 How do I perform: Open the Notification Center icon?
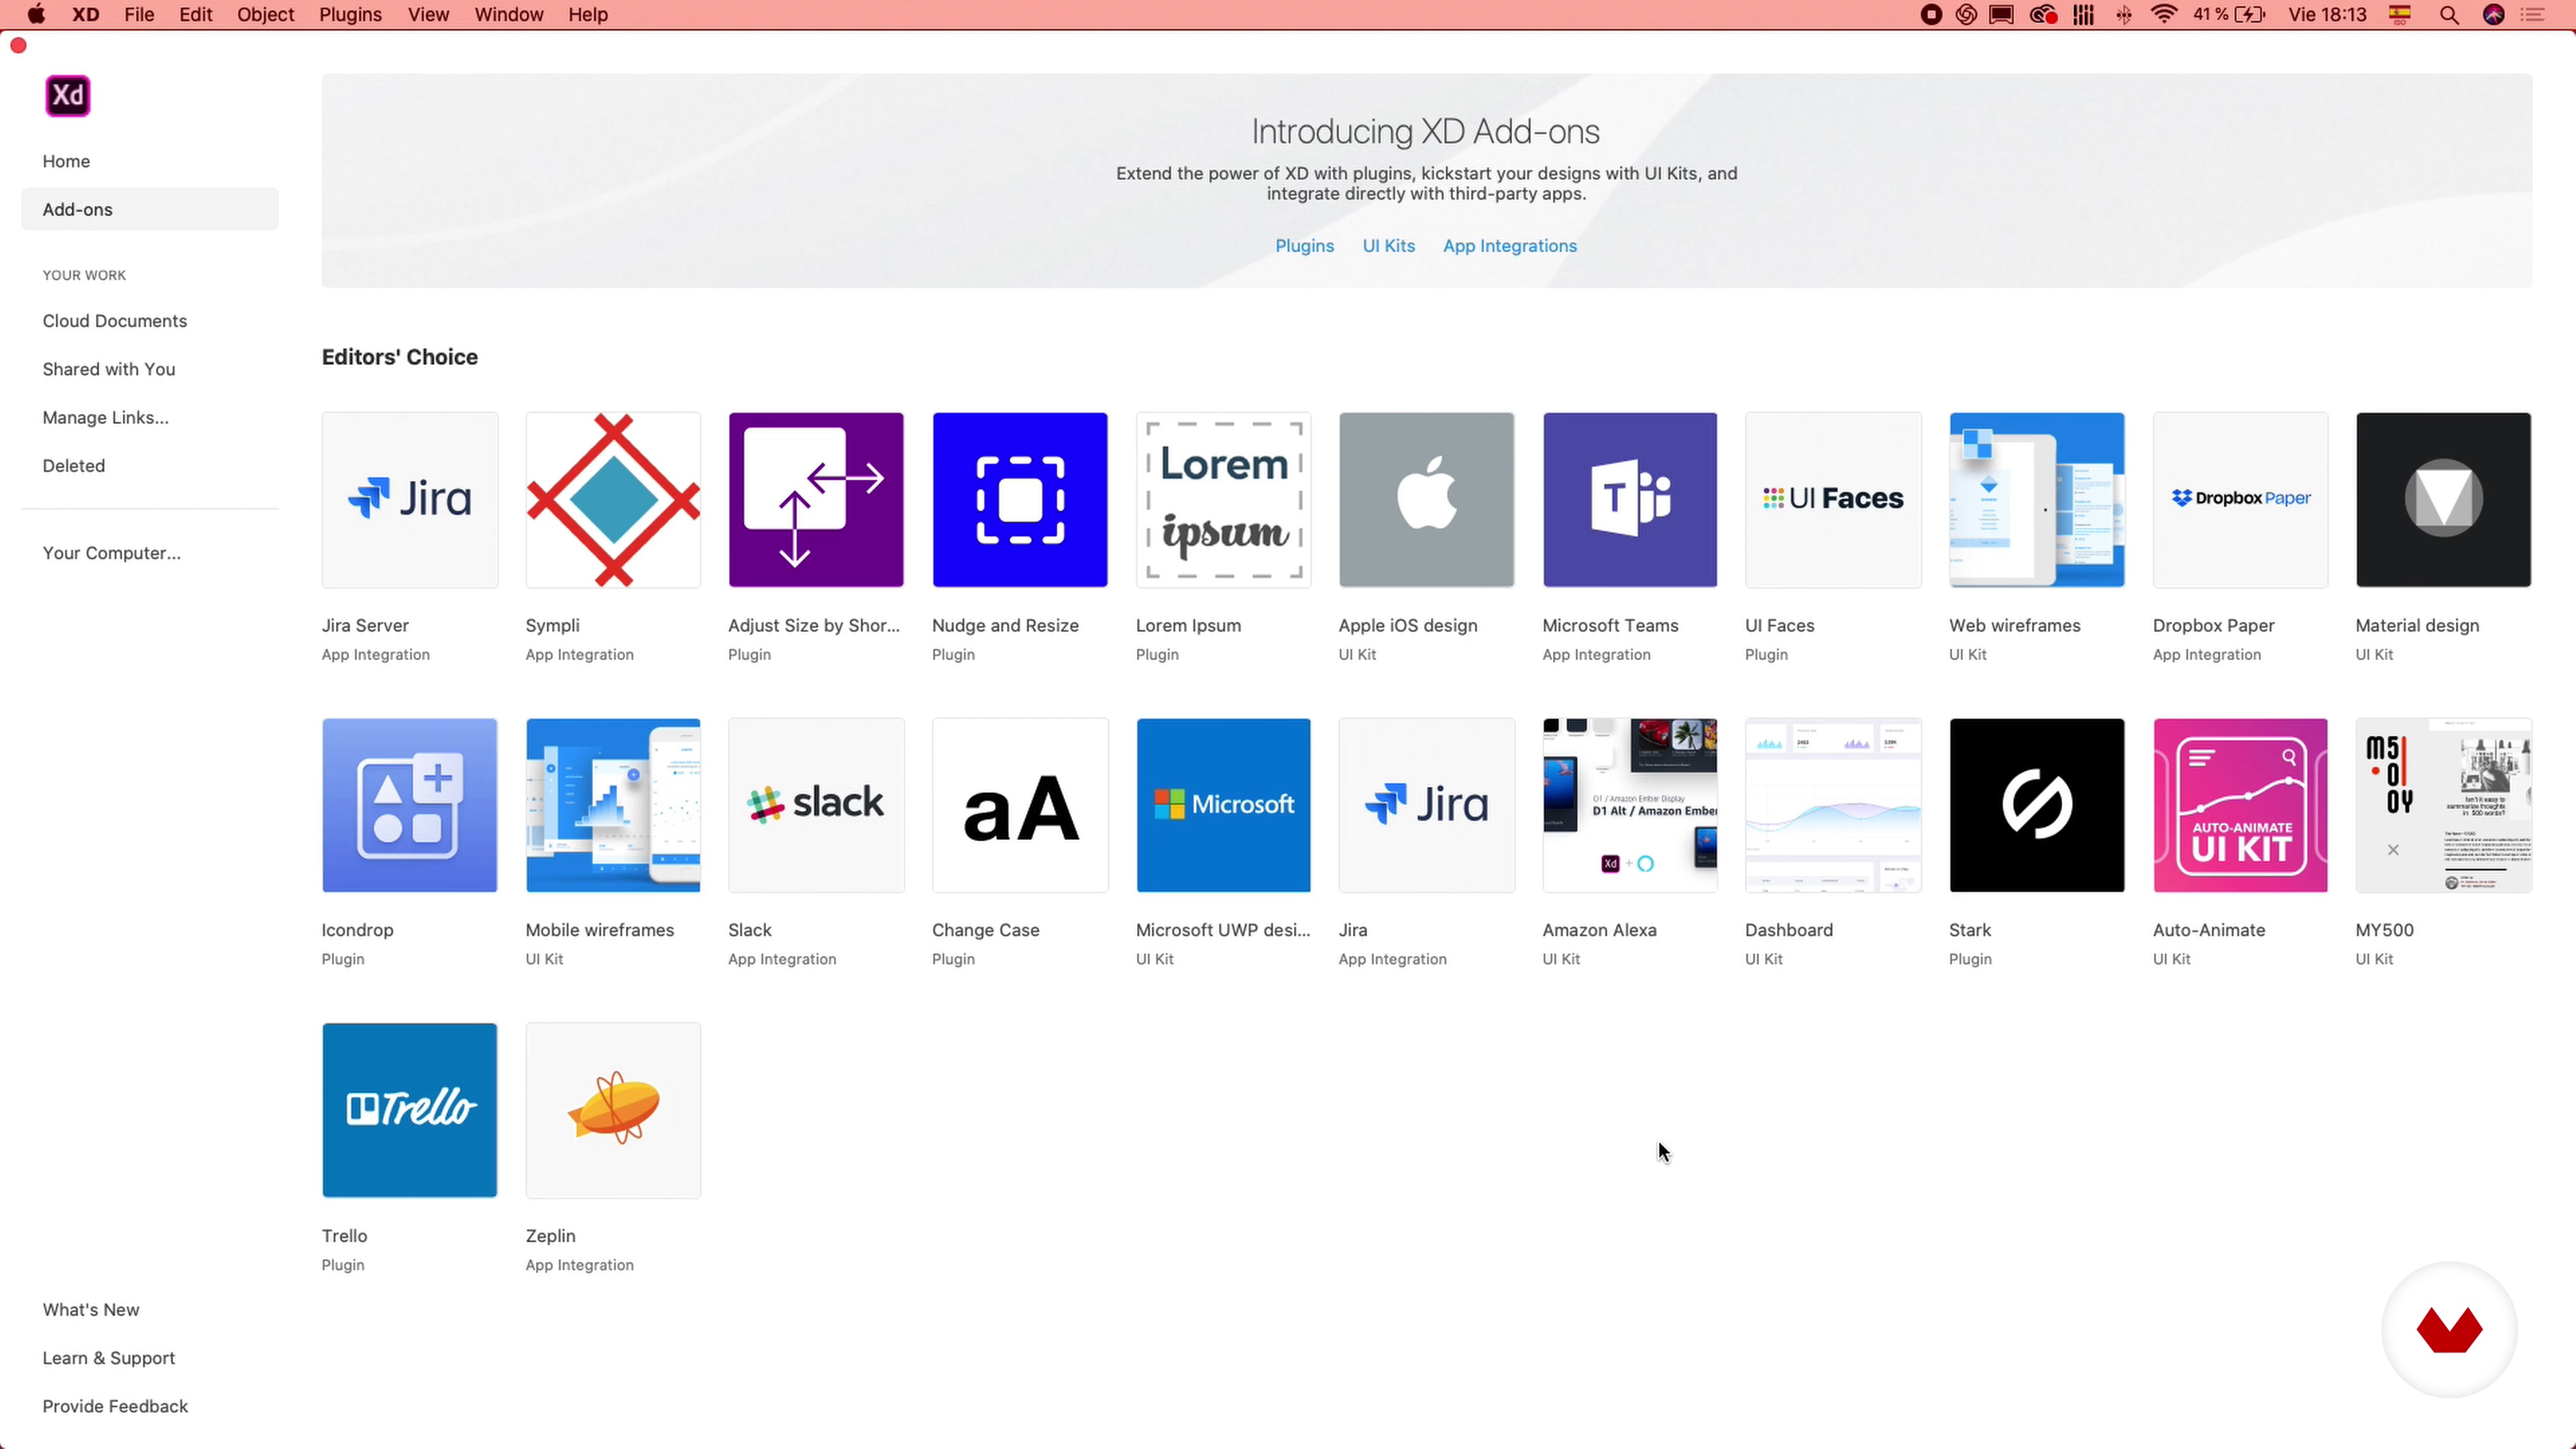pos(2533,15)
